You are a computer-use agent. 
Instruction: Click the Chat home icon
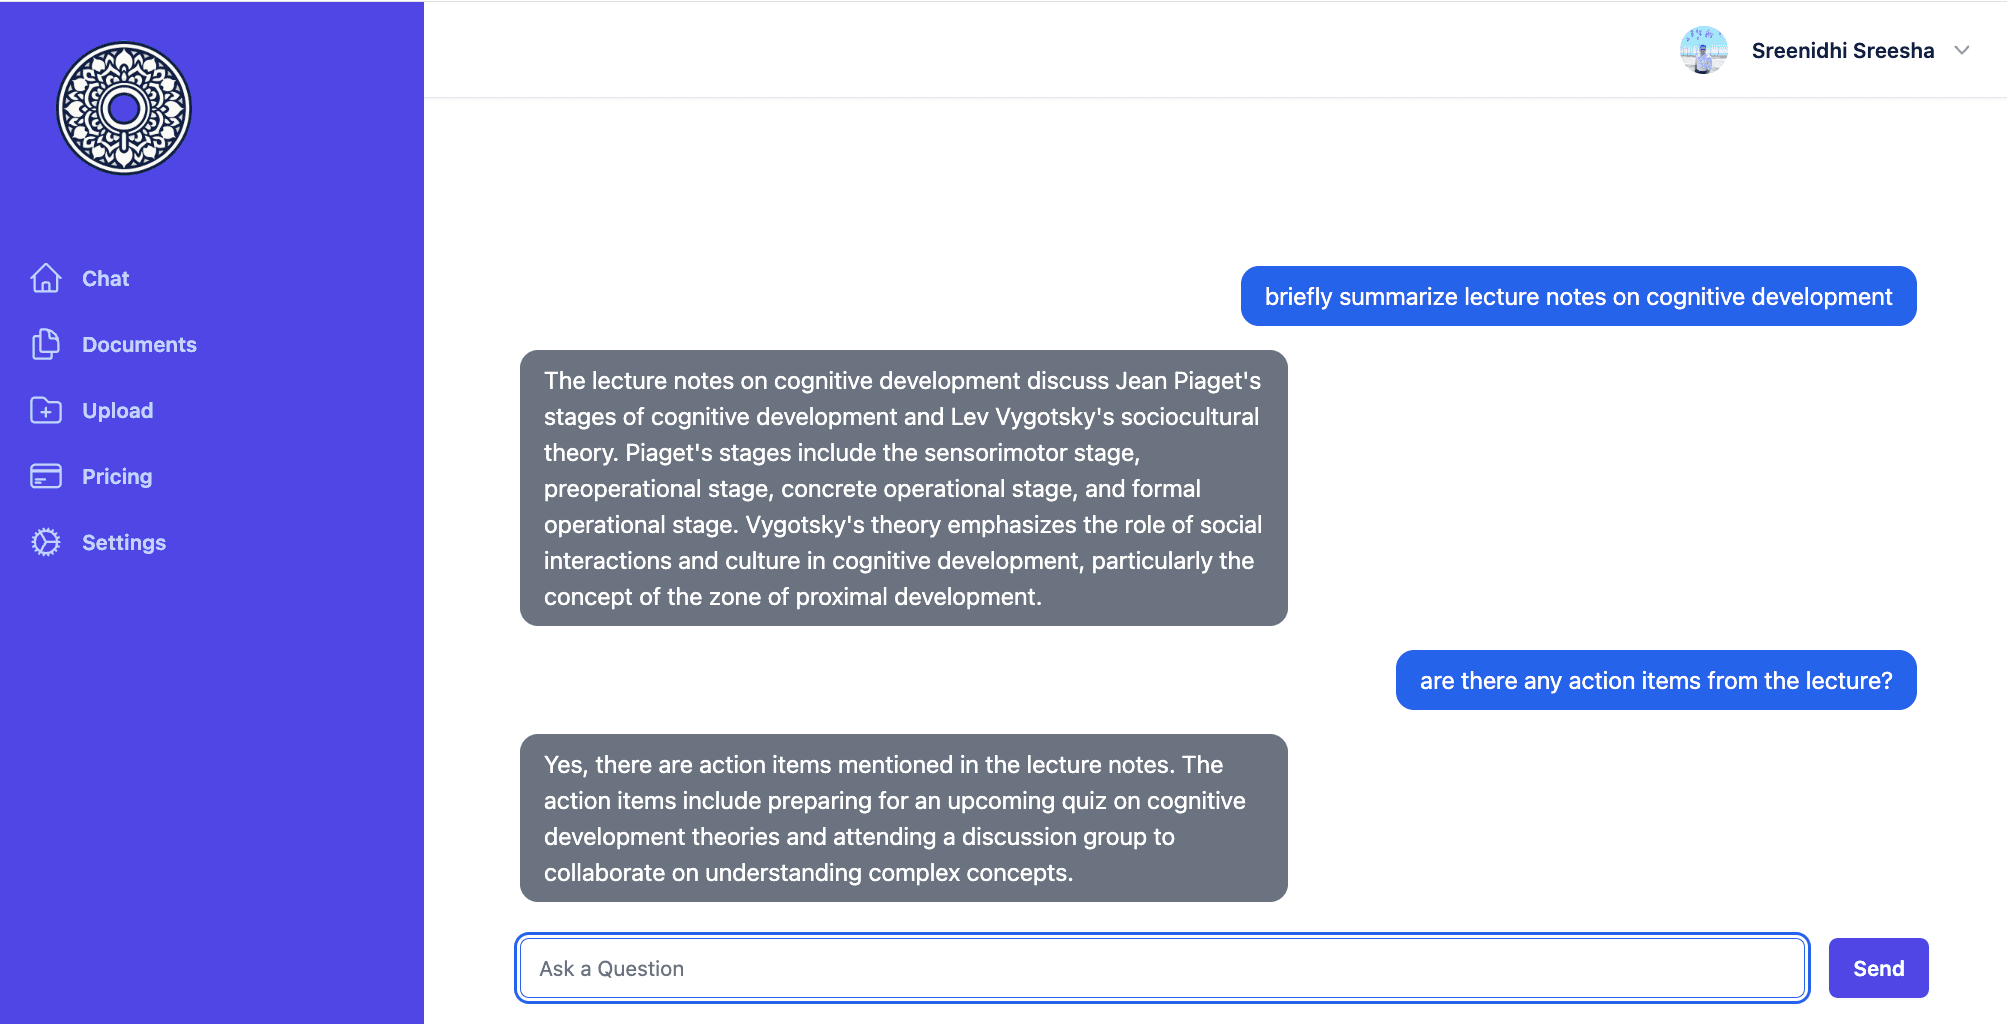(x=46, y=278)
